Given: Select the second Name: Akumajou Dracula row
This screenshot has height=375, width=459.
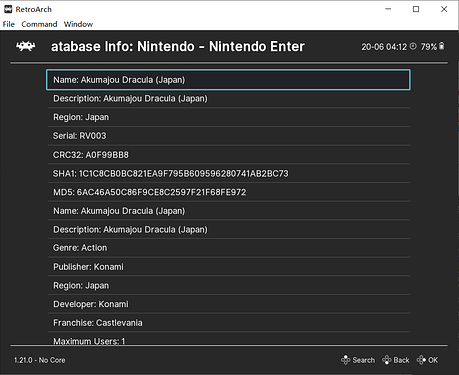Looking at the screenshot, I should coord(228,211).
